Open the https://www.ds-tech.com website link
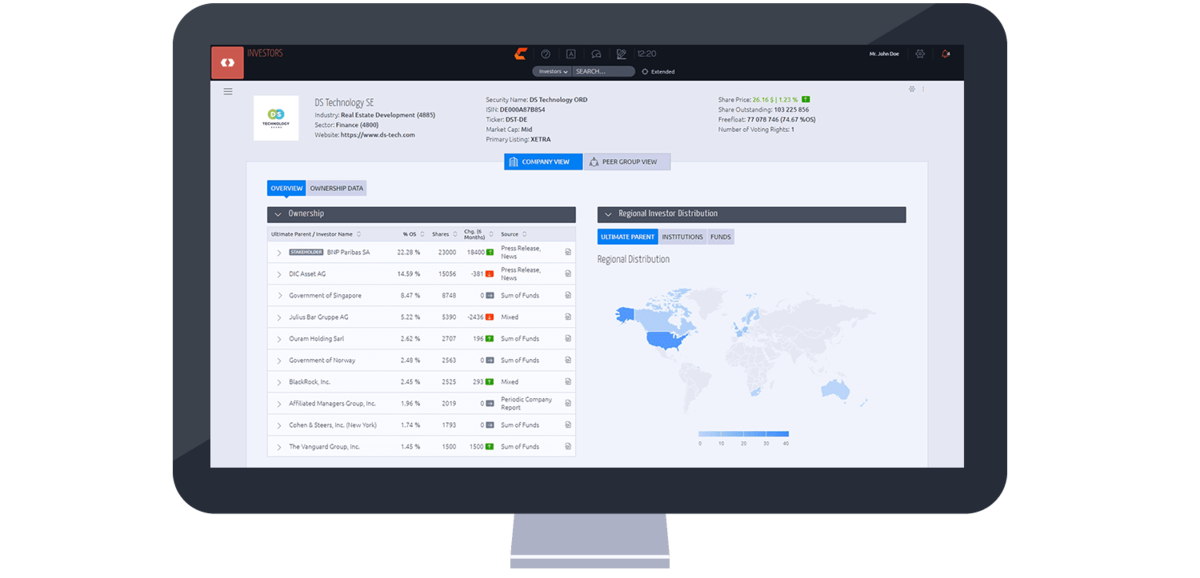Viewport: 1200px width, 578px height. point(378,135)
